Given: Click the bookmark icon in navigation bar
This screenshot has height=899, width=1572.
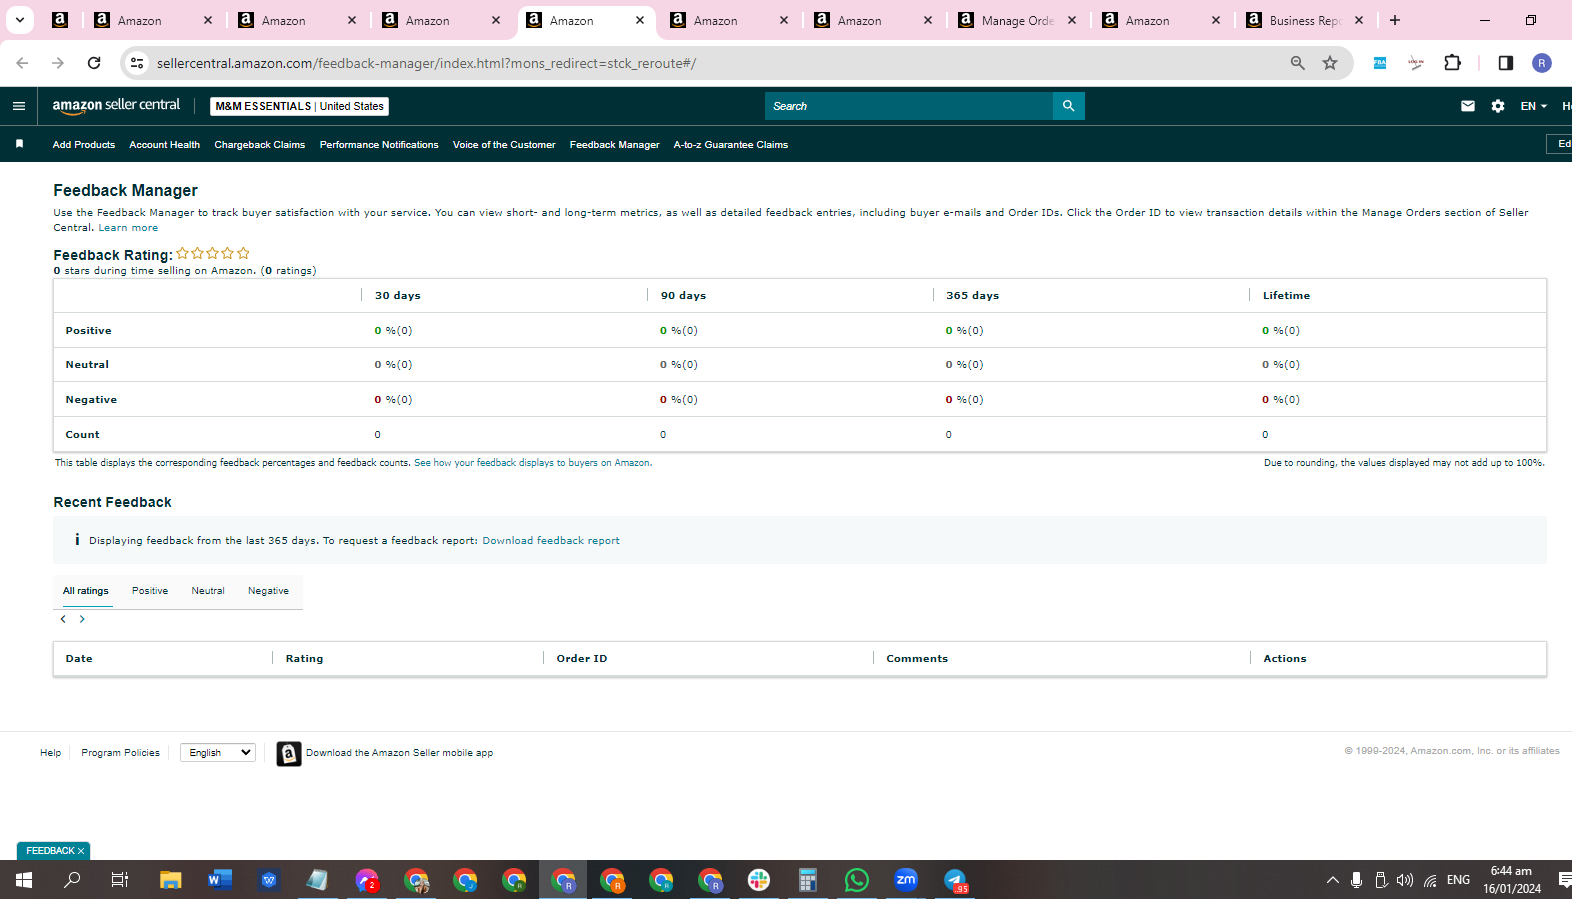Looking at the screenshot, I should tap(19, 144).
